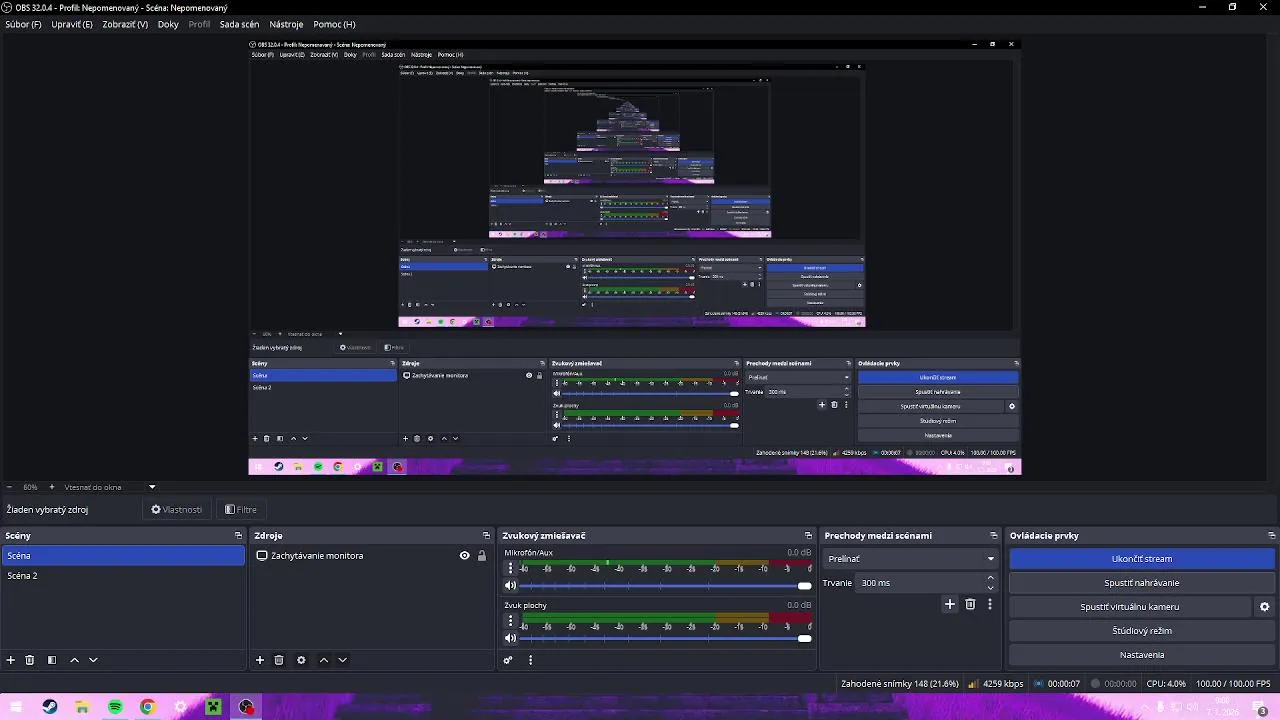Open advanced audio properties gears icon
1280x720 pixels.
click(508, 660)
